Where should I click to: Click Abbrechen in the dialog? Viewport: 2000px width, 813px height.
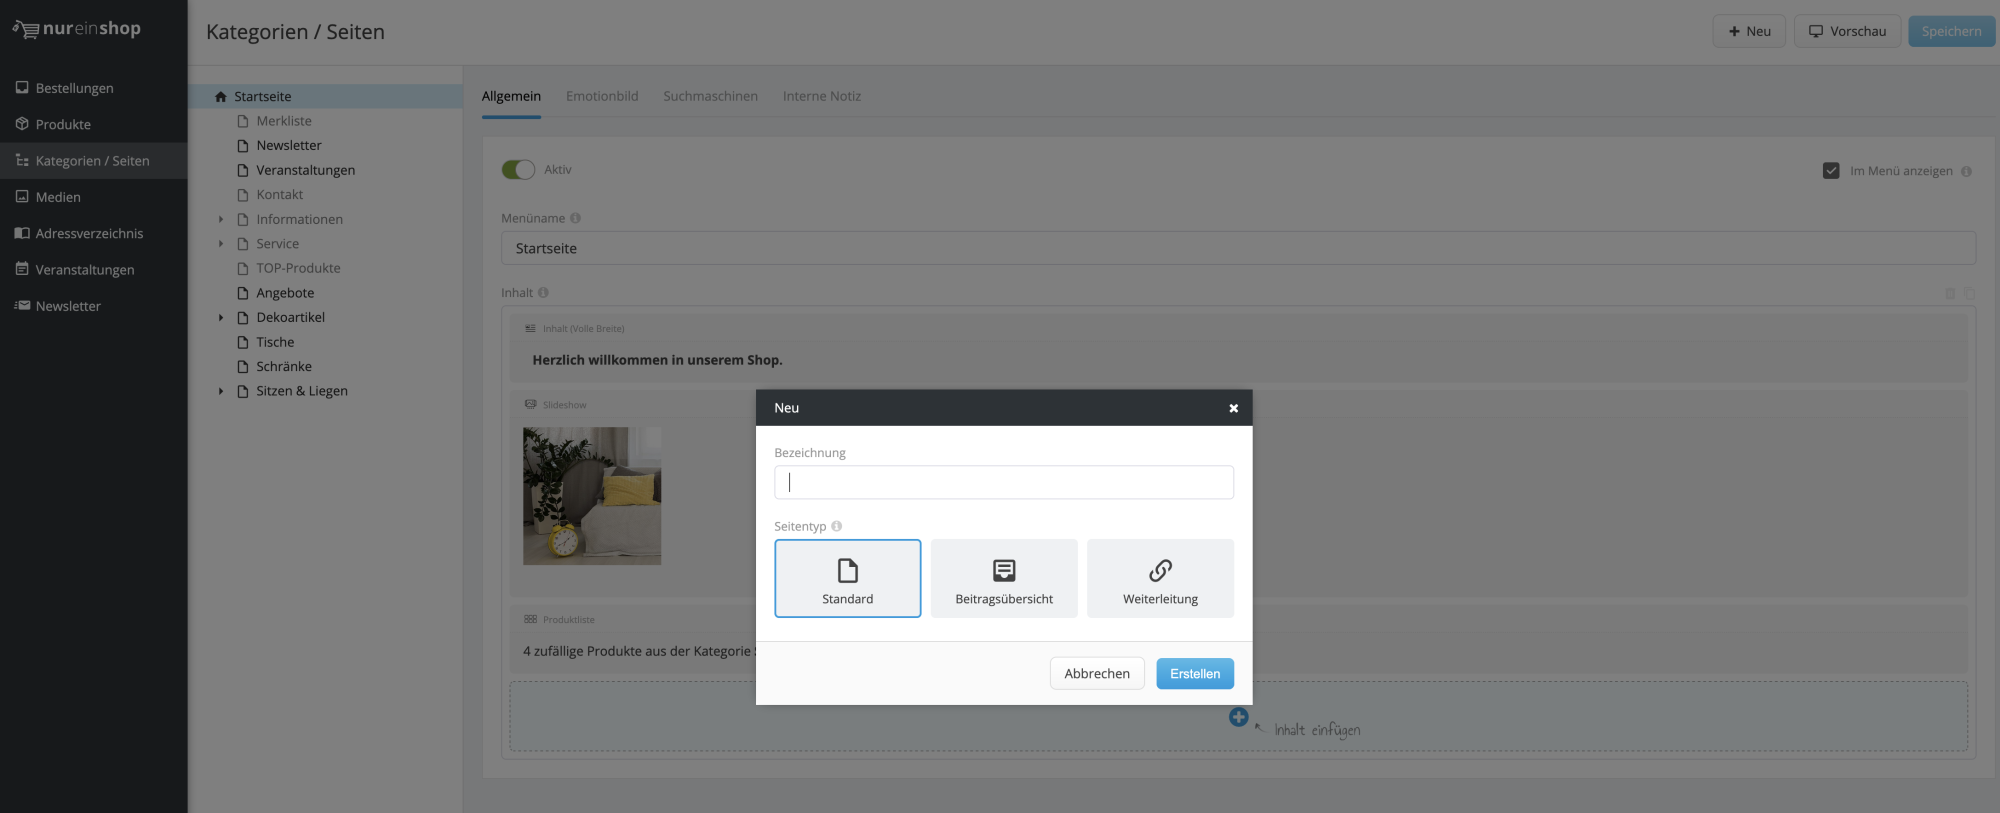(x=1097, y=674)
